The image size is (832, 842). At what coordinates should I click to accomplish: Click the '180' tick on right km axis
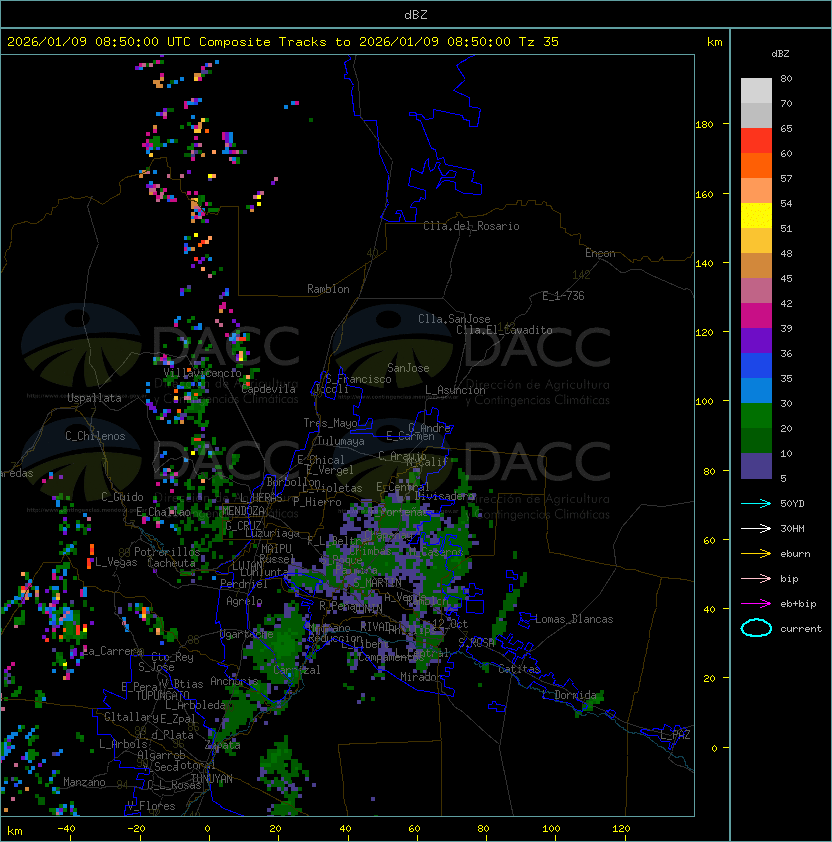(704, 125)
